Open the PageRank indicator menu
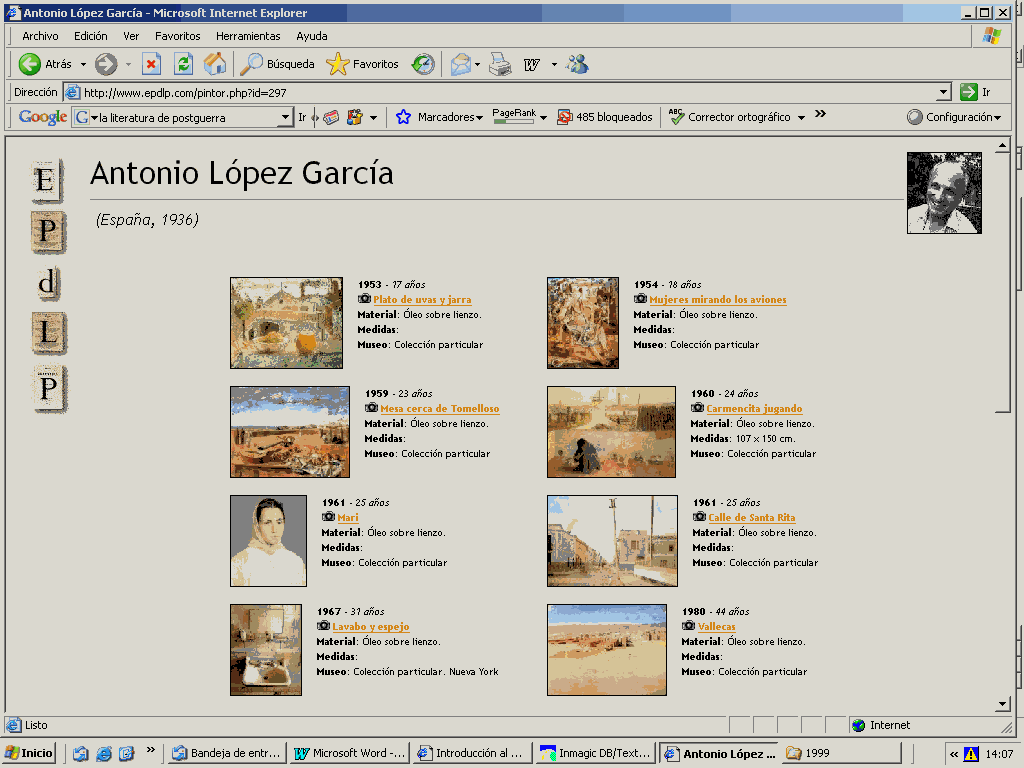 519,116
